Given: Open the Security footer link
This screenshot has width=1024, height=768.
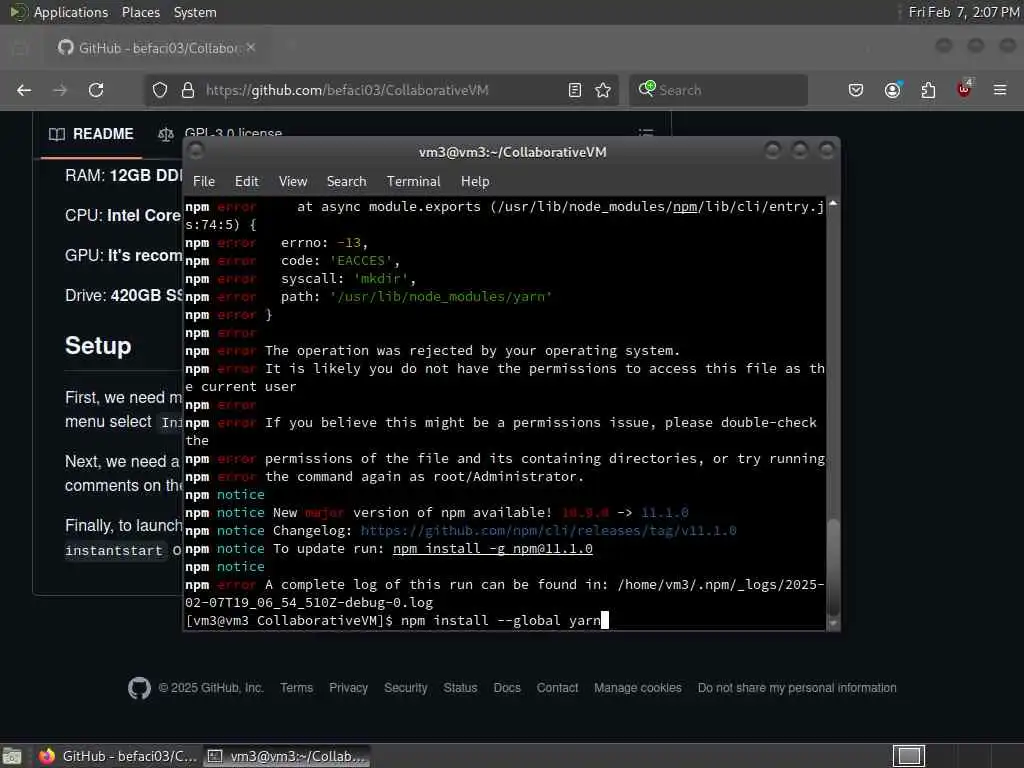Looking at the screenshot, I should (x=406, y=688).
